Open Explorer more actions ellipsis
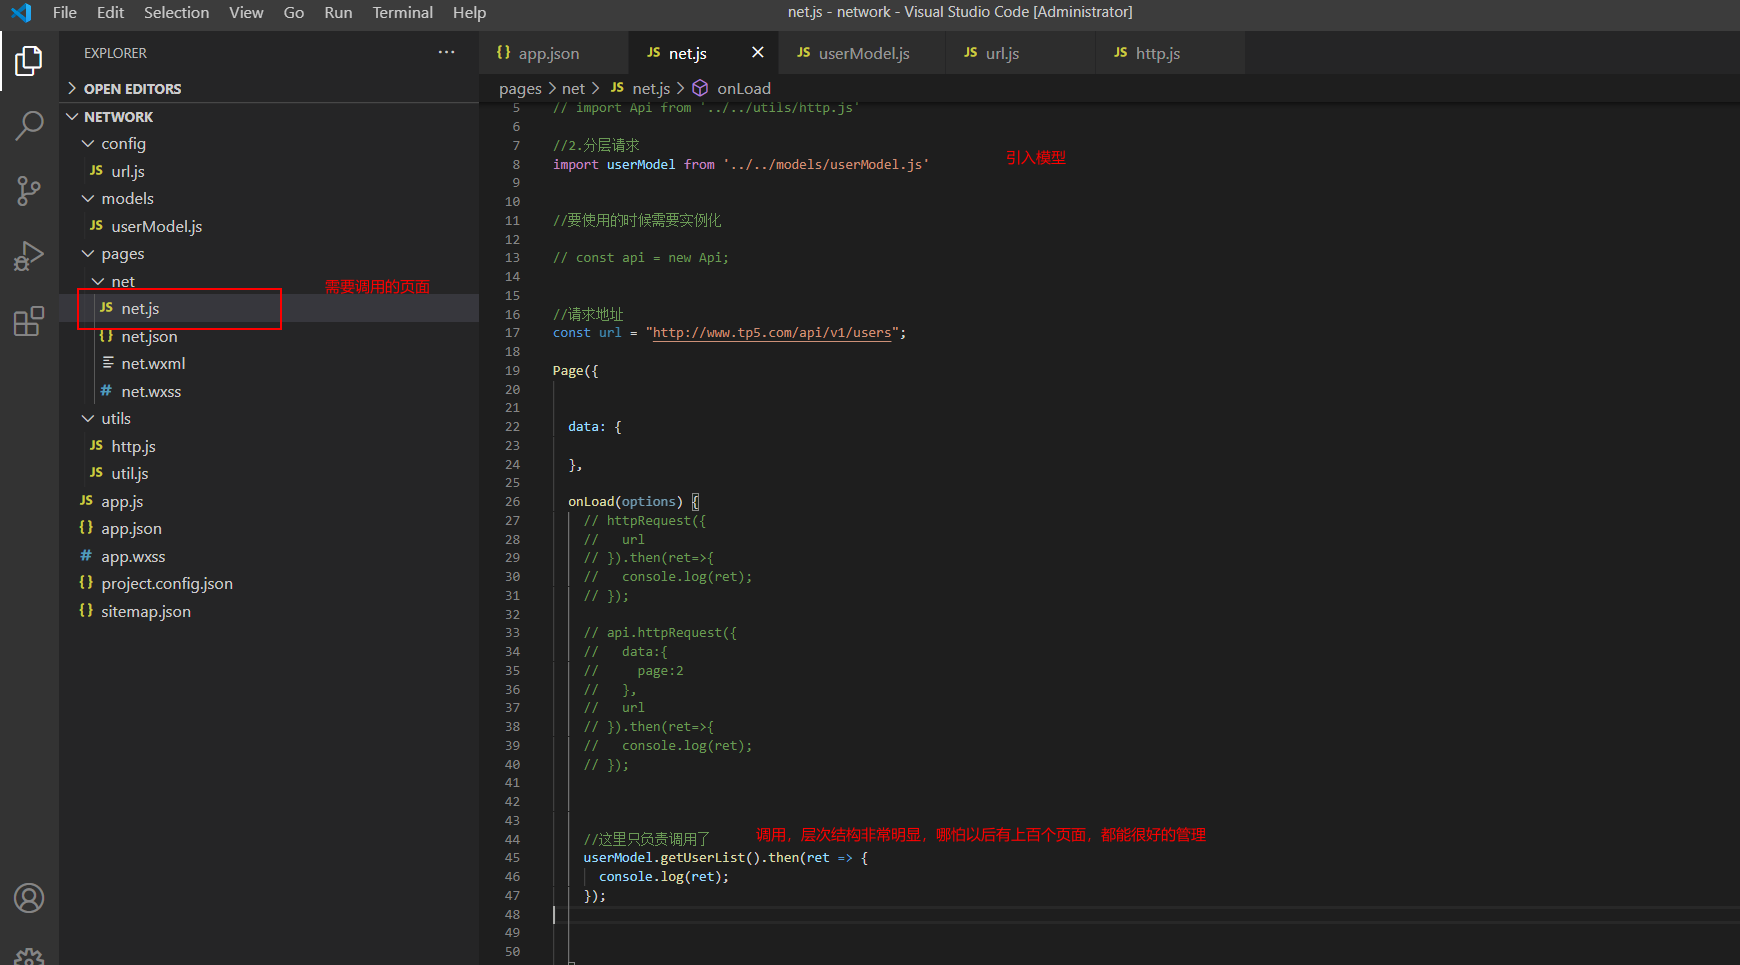 (x=446, y=52)
